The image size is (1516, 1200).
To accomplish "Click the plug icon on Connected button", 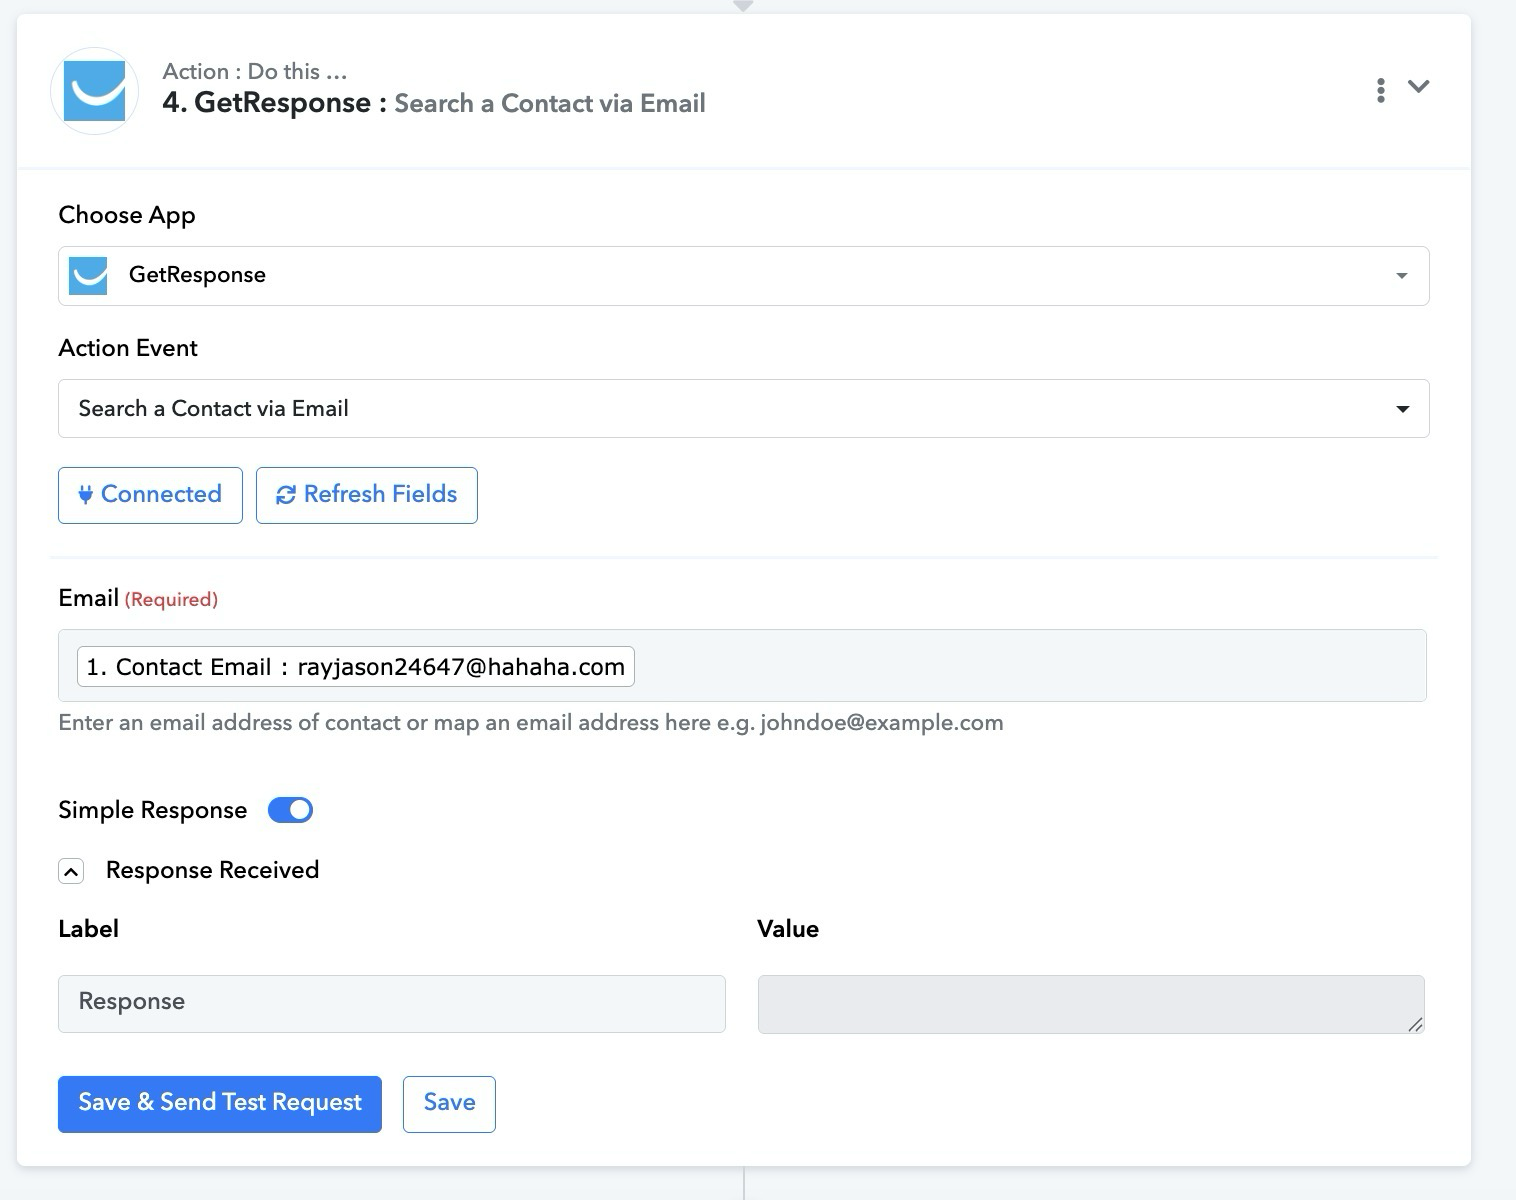I will click(86, 495).
